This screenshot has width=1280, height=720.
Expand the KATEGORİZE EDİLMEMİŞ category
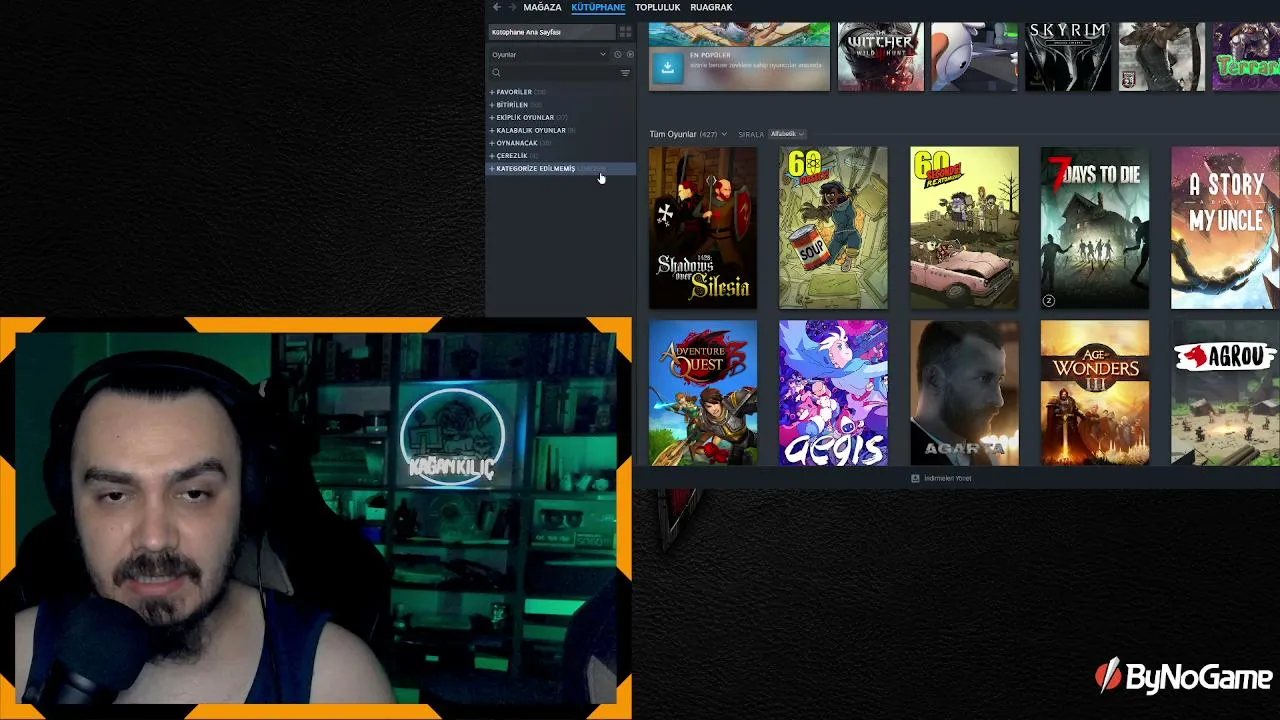click(561, 169)
